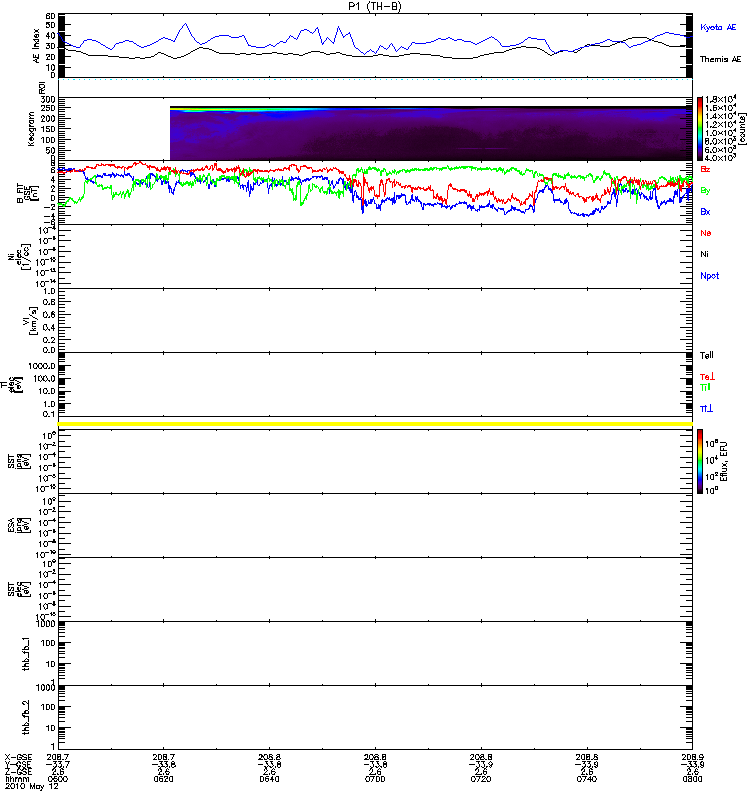Click the black Te parallel legend label

click(x=707, y=355)
